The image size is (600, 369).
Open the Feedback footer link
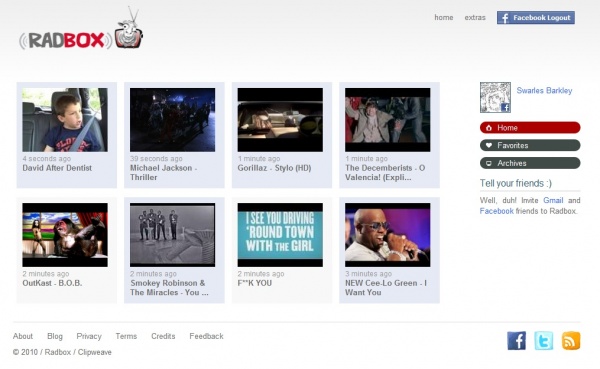click(206, 336)
